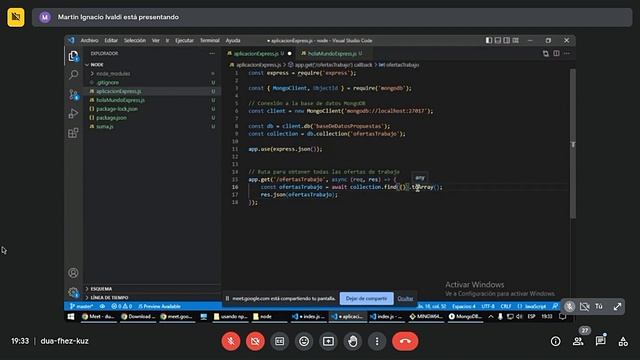Open chat with everyone in Meet

[x=600, y=341]
